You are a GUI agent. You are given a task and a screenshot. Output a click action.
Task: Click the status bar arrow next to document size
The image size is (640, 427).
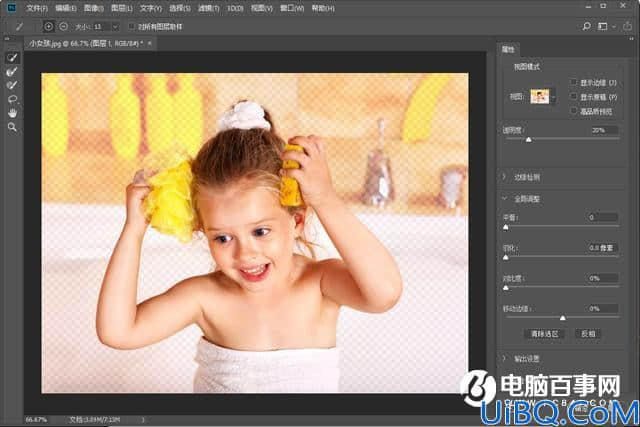[x=143, y=420]
